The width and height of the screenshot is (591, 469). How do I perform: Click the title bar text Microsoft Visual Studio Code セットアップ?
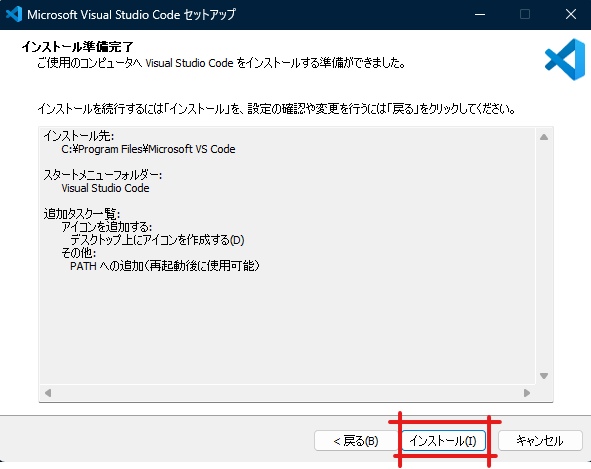pyautogui.click(x=132, y=14)
